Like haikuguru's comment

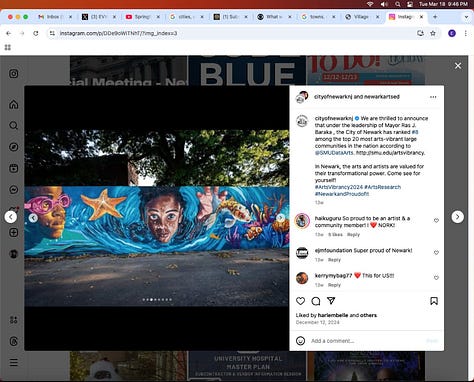(x=436, y=221)
